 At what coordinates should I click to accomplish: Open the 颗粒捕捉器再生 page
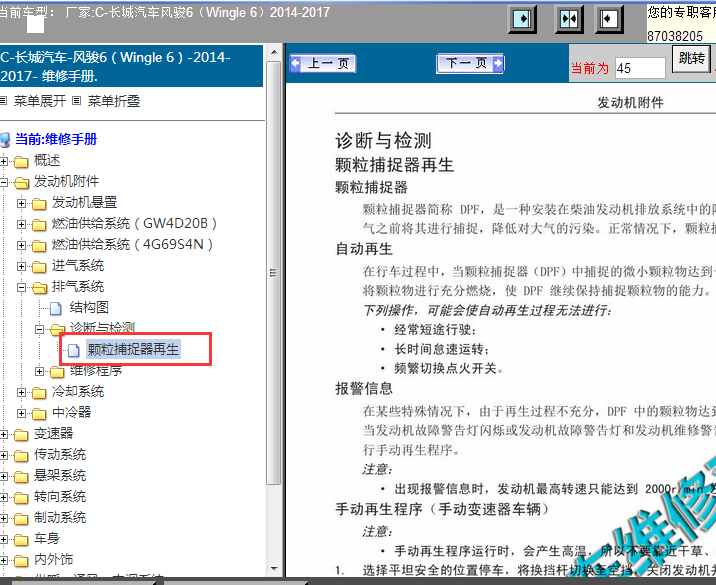coord(133,349)
